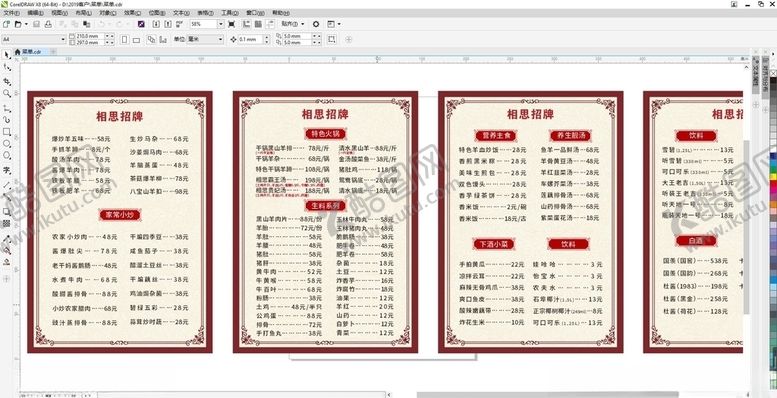Select the Color Eyedropper tool
The image size is (777, 398).
pos(6,238)
